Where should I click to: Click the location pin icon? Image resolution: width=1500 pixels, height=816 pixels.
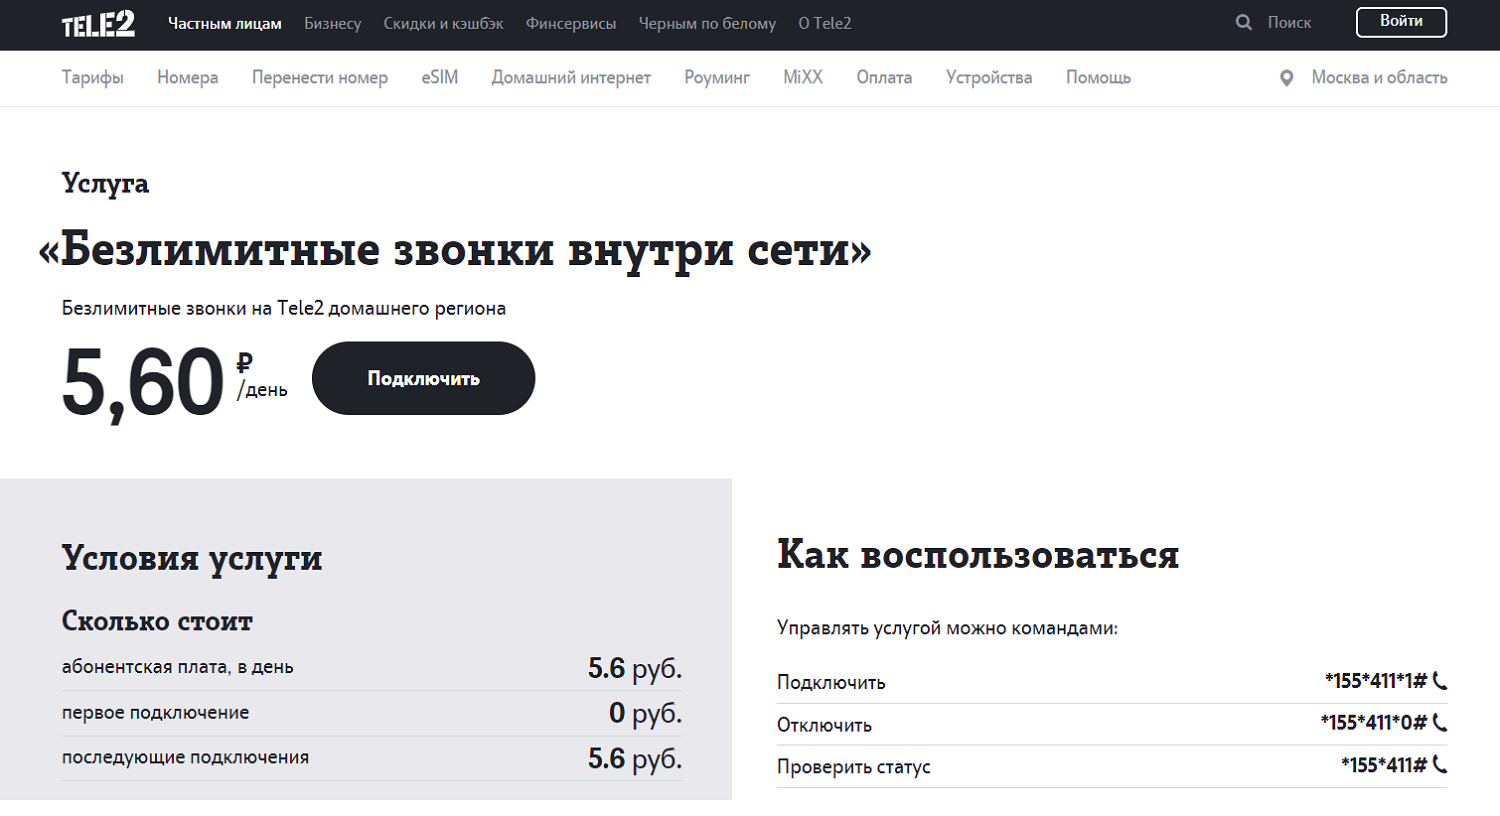pyautogui.click(x=1287, y=78)
